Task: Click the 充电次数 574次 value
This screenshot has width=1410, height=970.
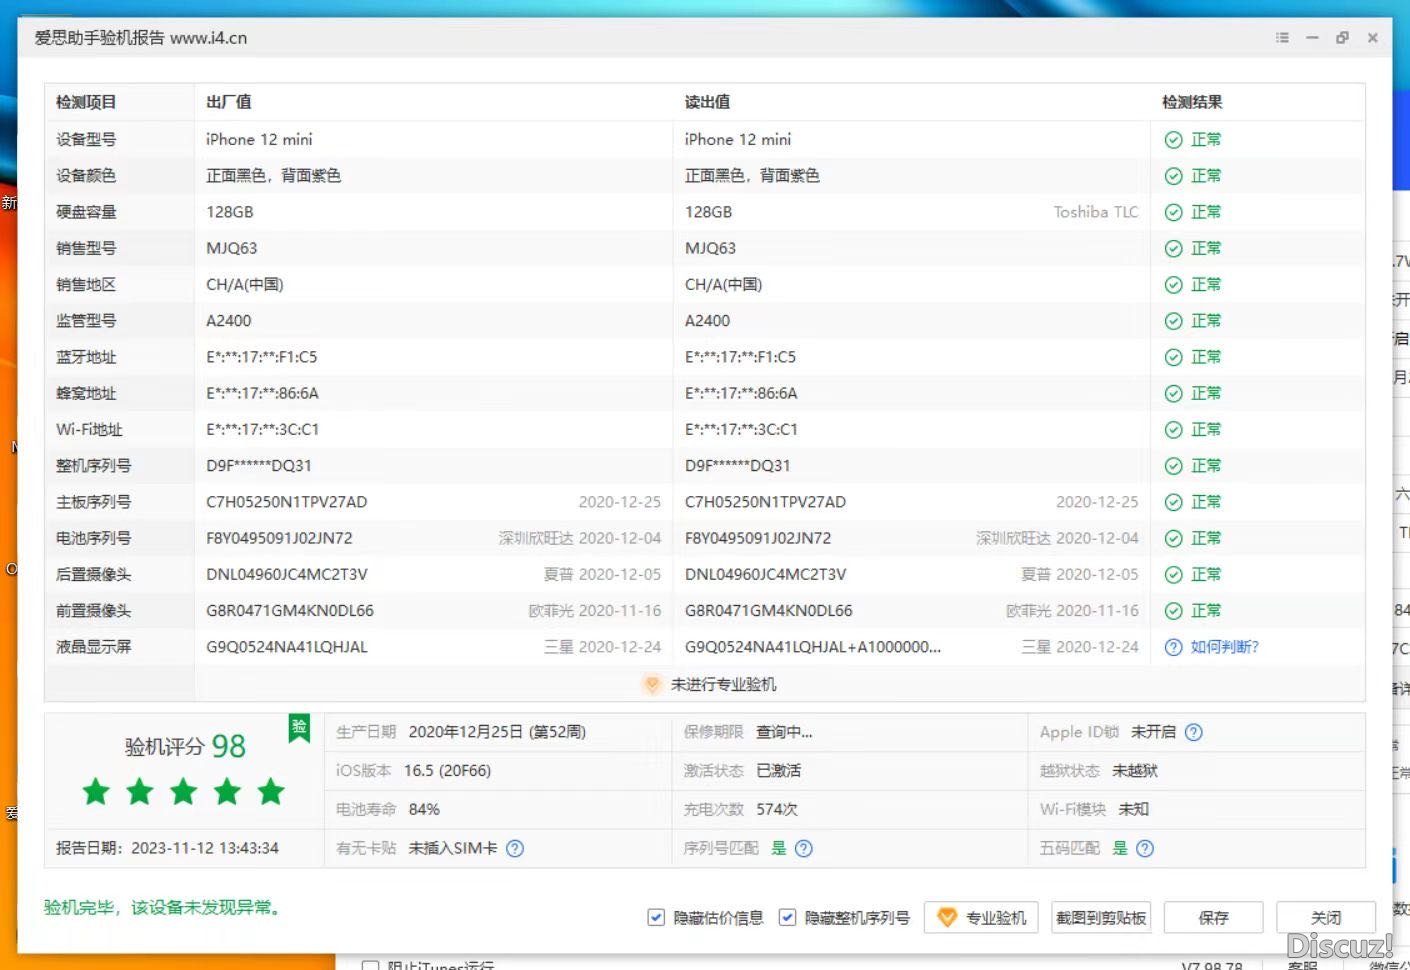Action: coord(777,809)
